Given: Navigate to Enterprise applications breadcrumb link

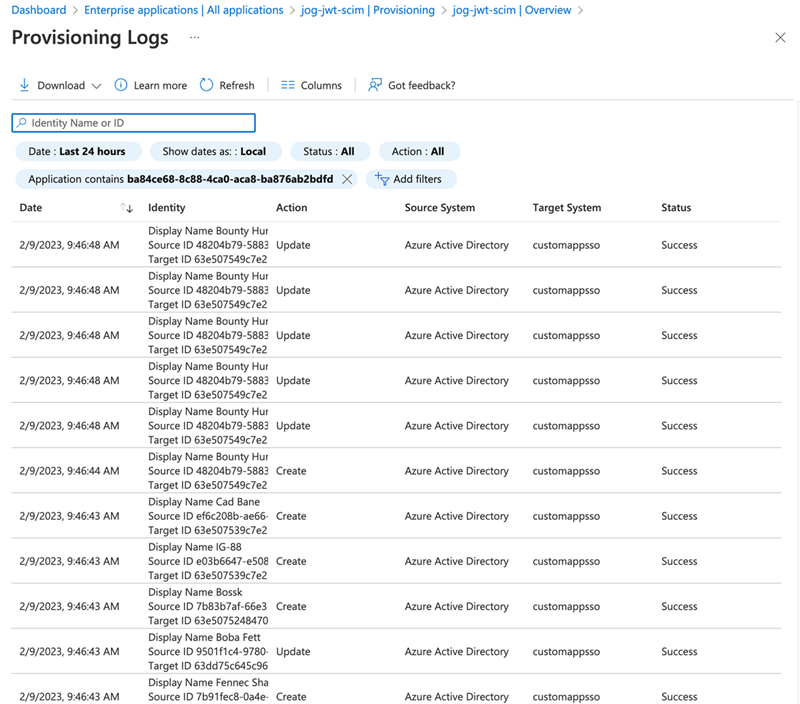Looking at the screenshot, I should tap(183, 10).
